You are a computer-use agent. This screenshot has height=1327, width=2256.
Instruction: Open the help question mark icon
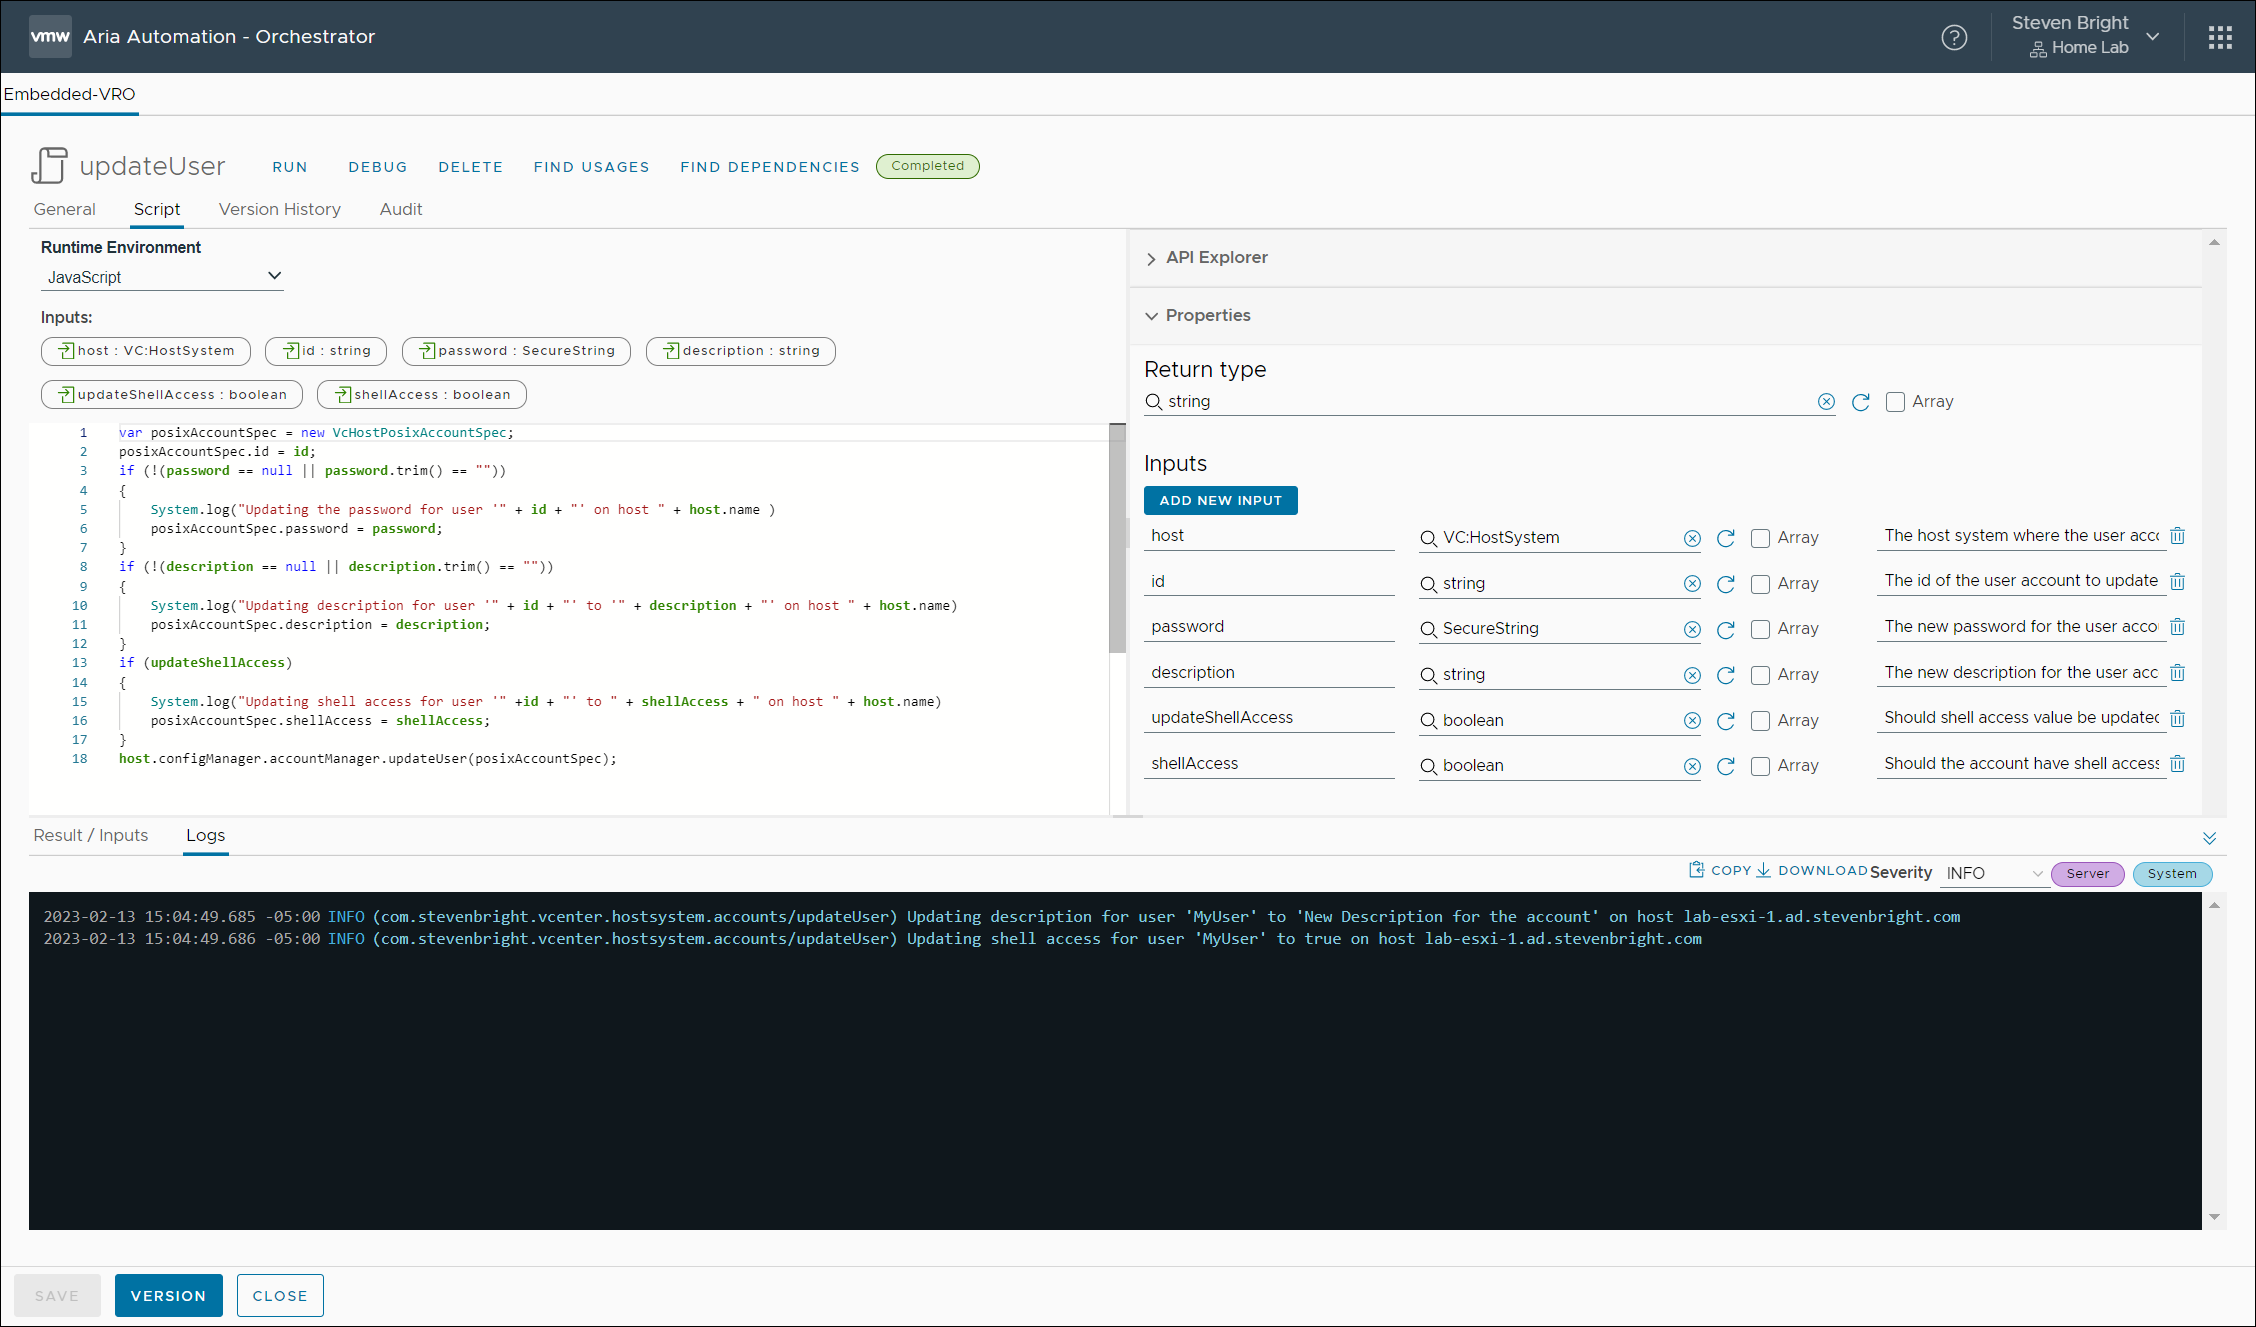(1954, 37)
